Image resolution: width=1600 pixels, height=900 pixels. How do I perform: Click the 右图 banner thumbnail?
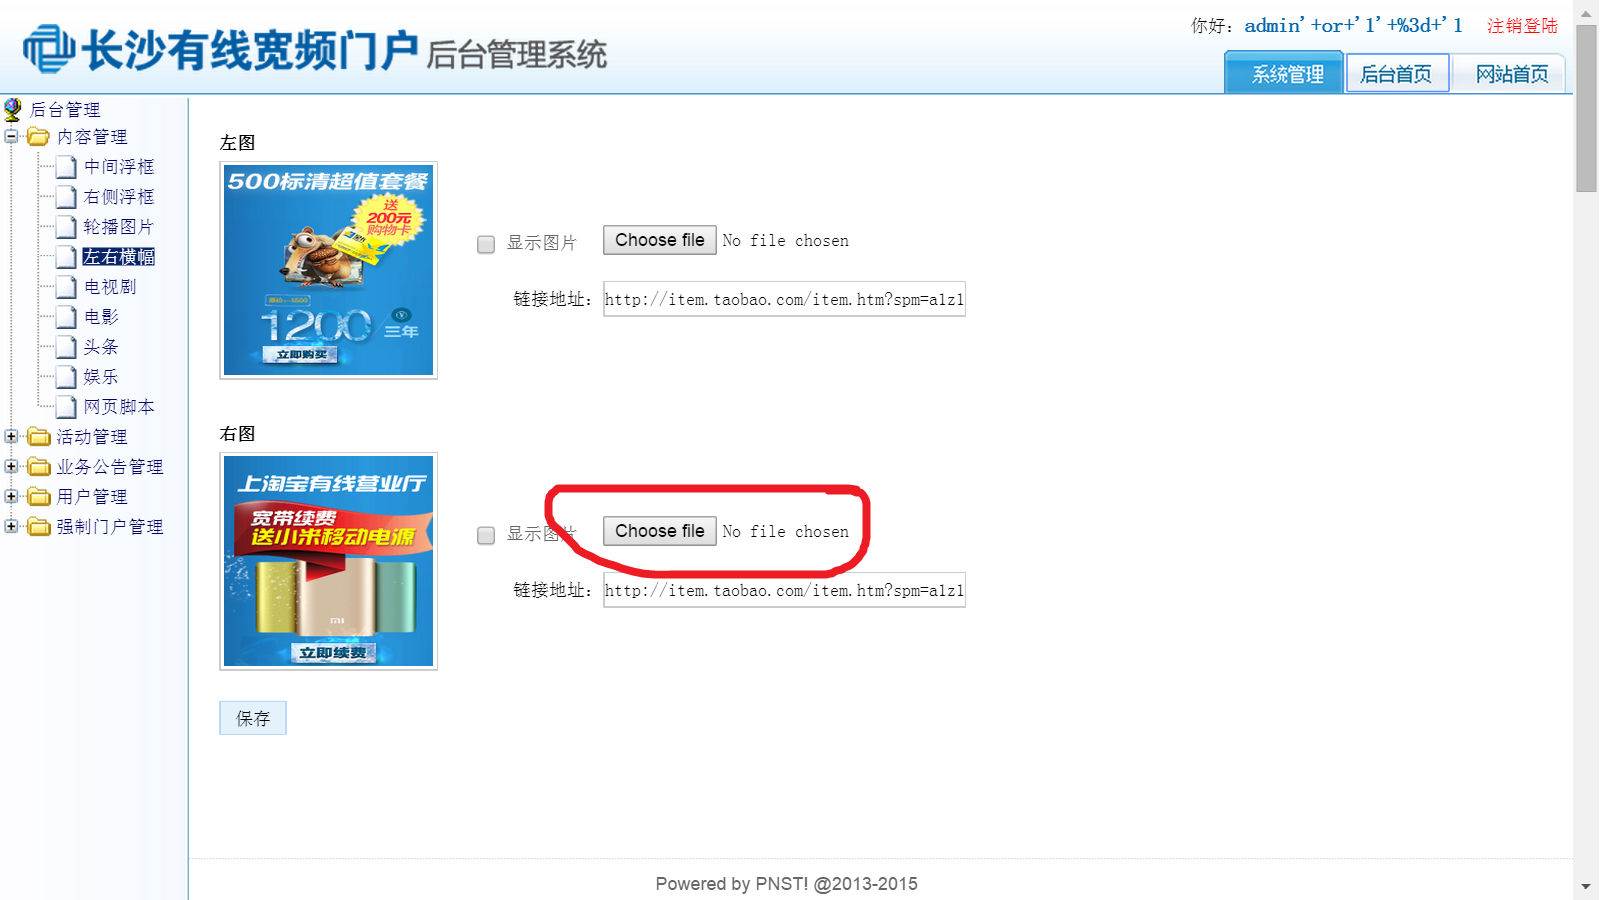(328, 561)
